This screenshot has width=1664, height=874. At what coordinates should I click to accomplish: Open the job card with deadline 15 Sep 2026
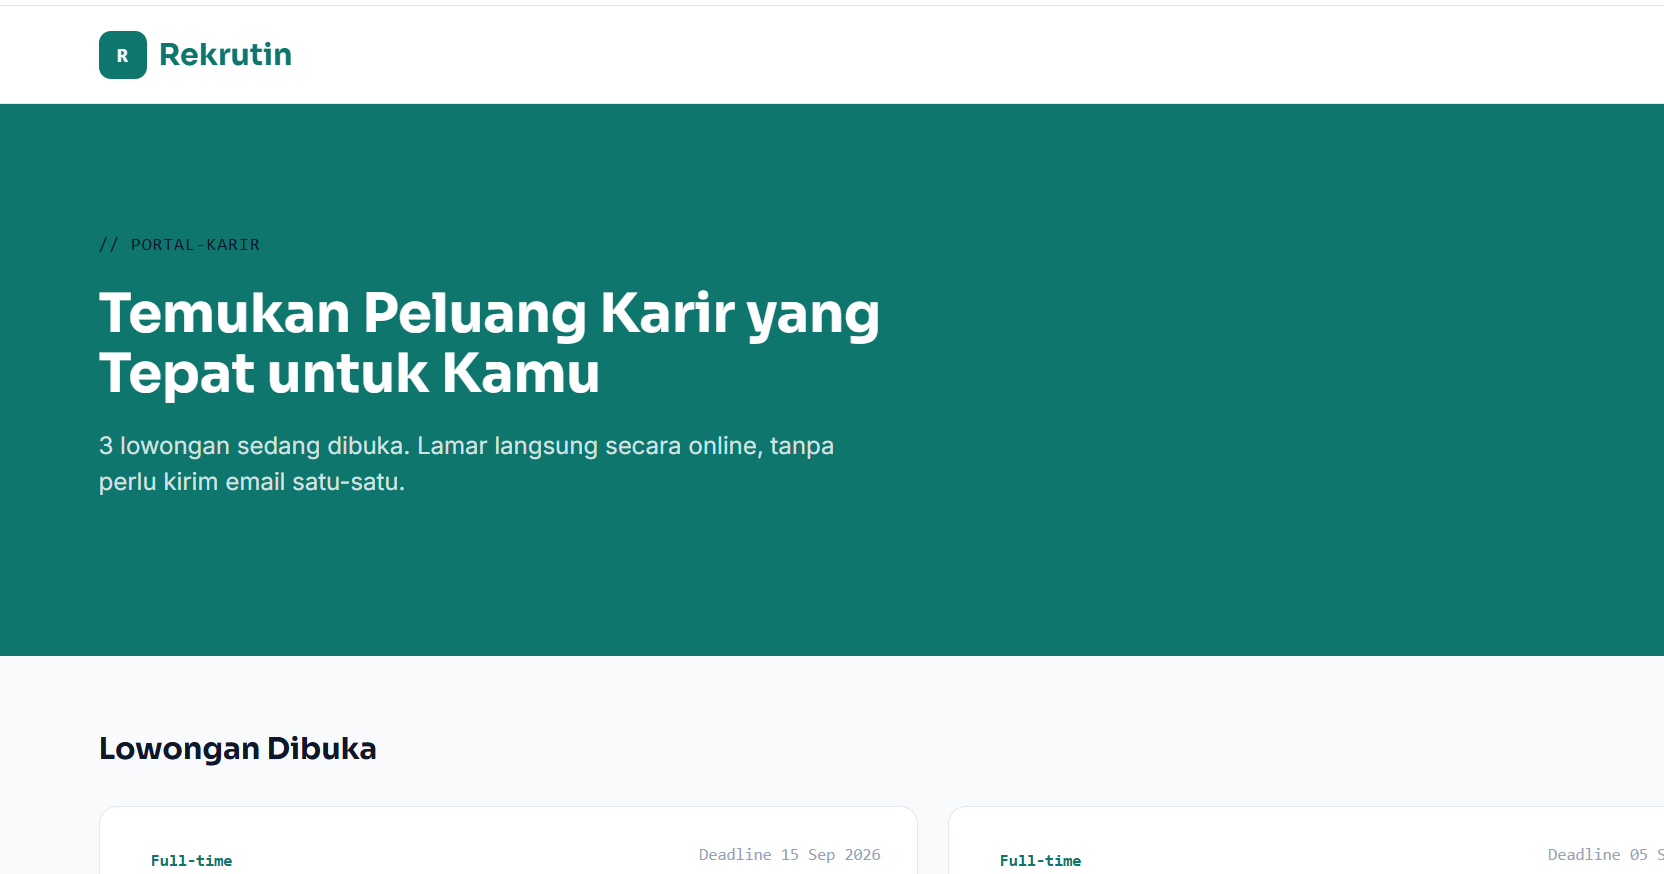point(508,840)
